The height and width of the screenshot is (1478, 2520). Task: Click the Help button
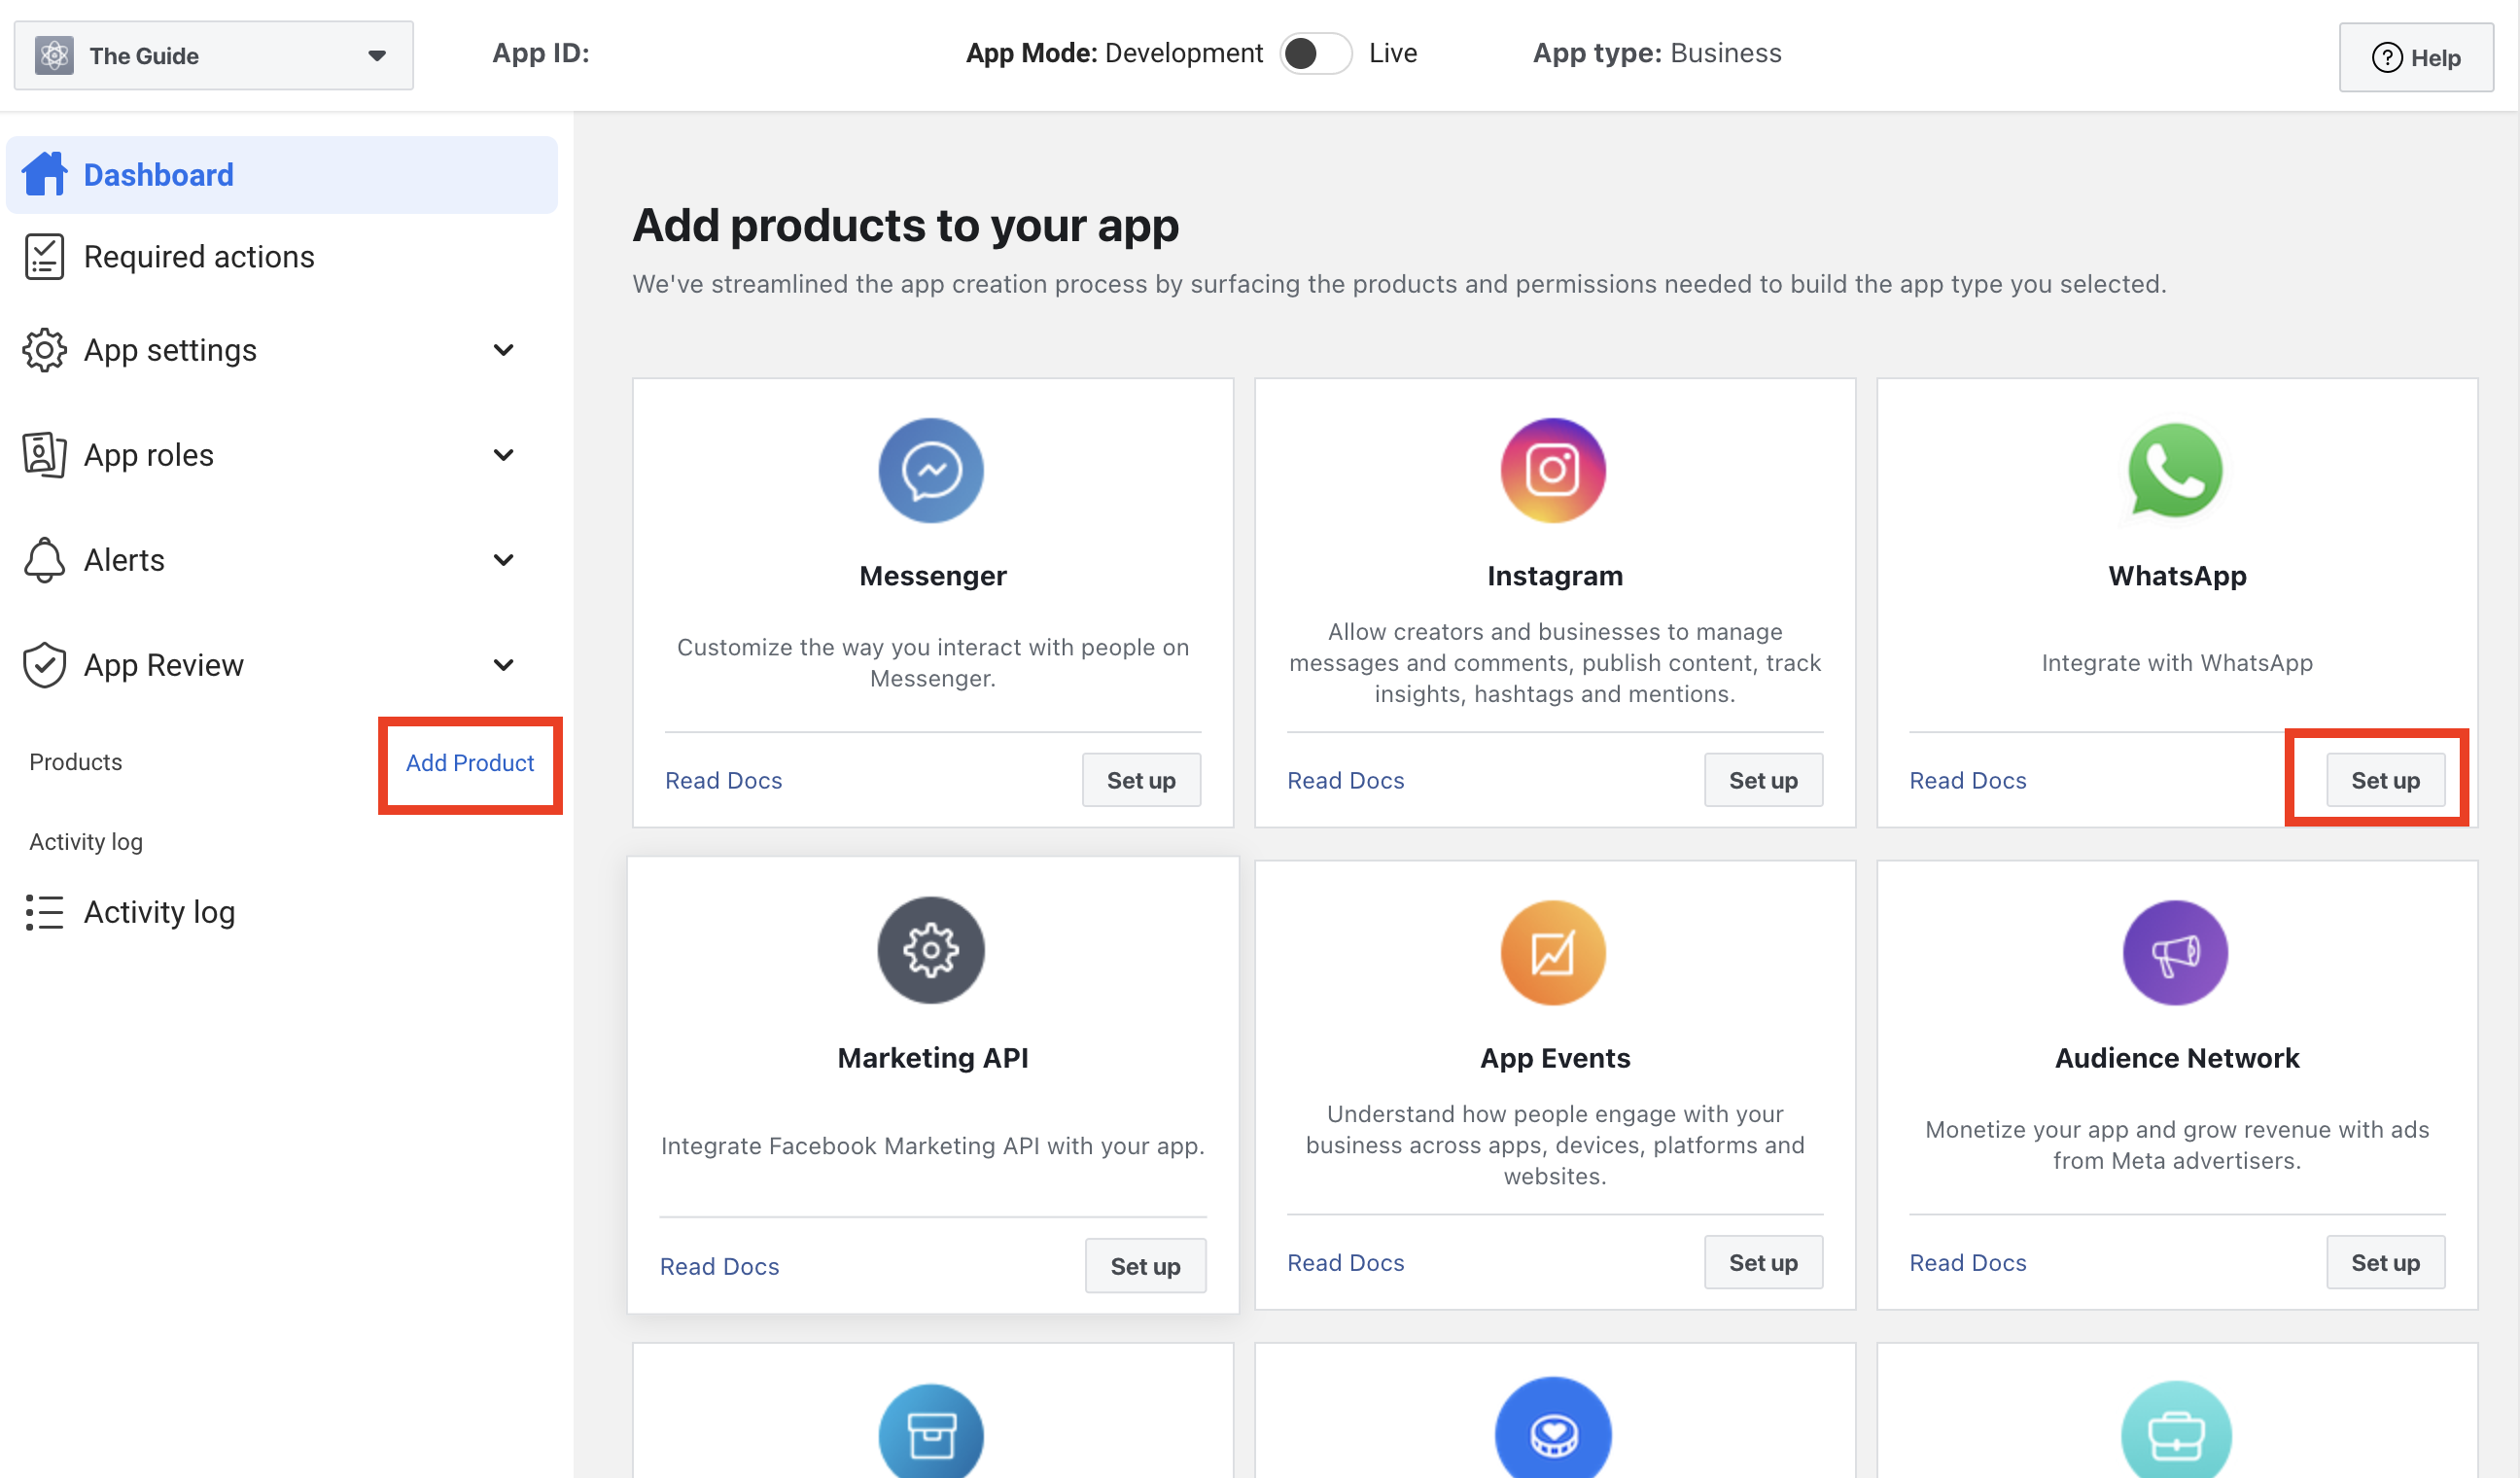pos(2415,58)
